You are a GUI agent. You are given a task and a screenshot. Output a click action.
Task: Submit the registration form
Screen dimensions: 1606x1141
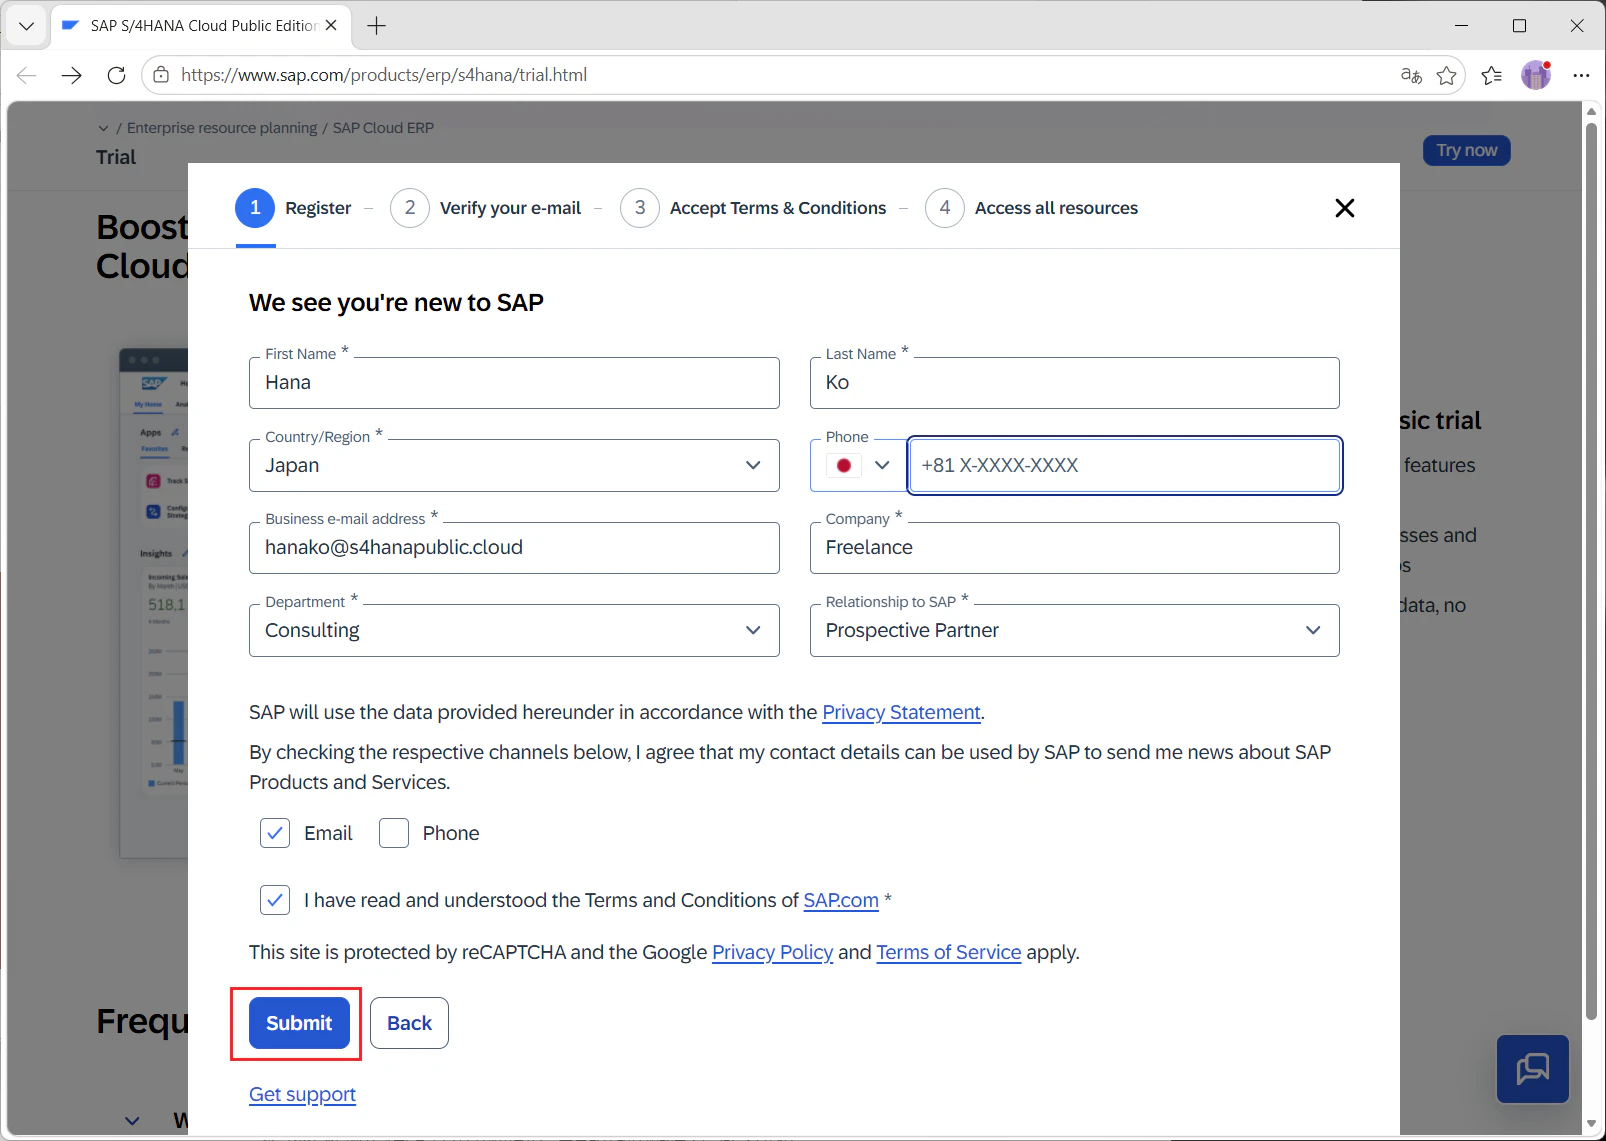(299, 1023)
